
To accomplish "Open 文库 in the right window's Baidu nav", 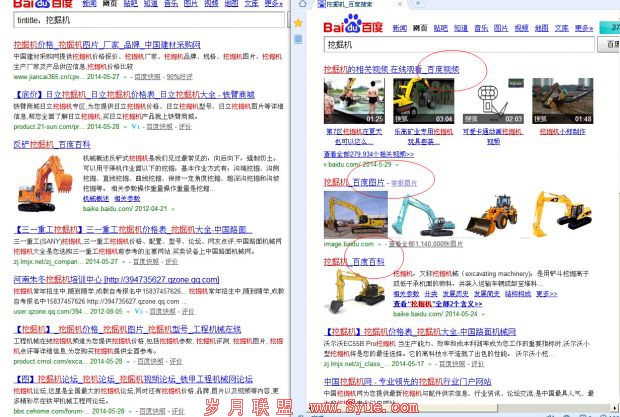I will [x=562, y=28].
